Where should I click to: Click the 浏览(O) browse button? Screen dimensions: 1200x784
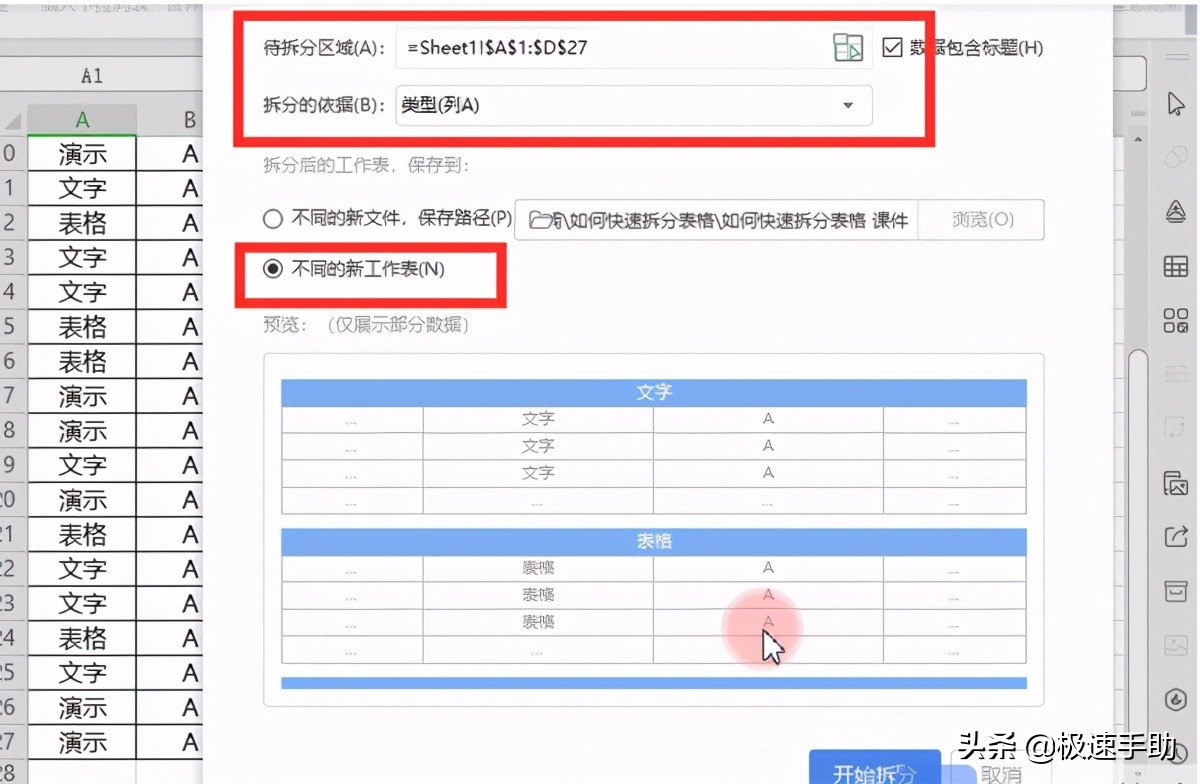(981, 220)
